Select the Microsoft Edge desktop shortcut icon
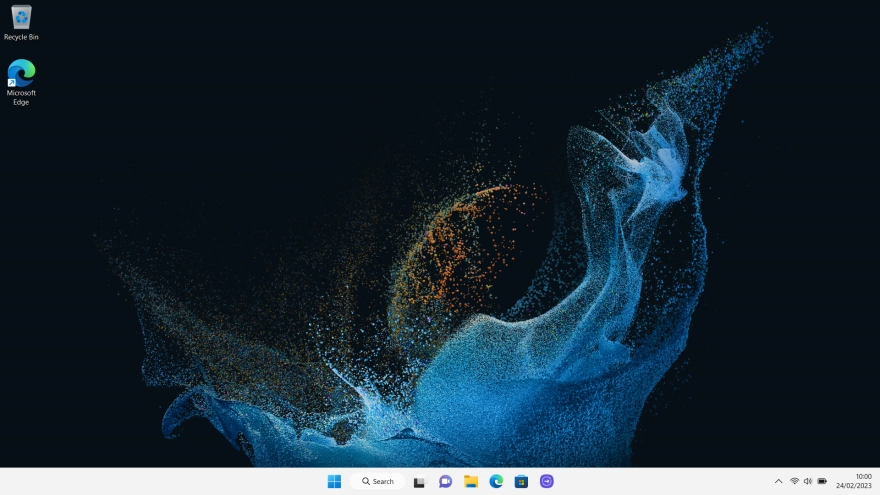Screen dimensions: 880x495 pyautogui.click(x=21, y=73)
